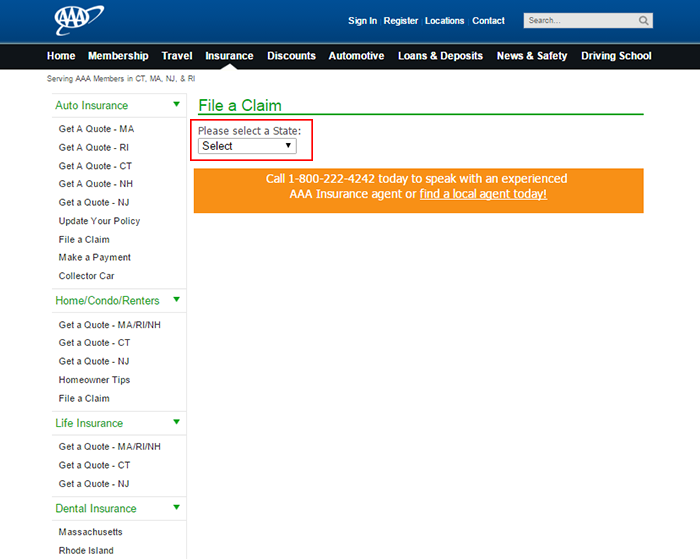Open Get A Quote - MA auto link
700x559 pixels.
click(x=96, y=129)
